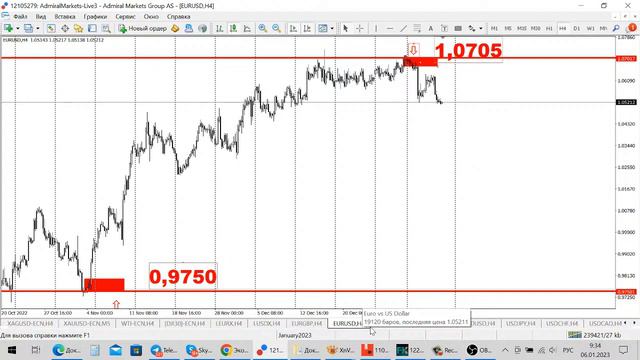Click the search magnifier icon
The width and height of the screenshot is (640, 360).
(616, 28)
